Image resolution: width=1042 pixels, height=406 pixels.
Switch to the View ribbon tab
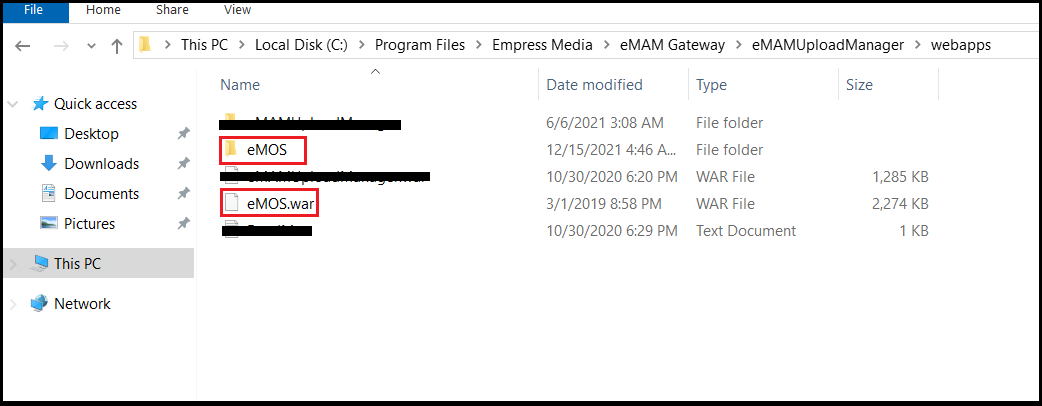[237, 9]
